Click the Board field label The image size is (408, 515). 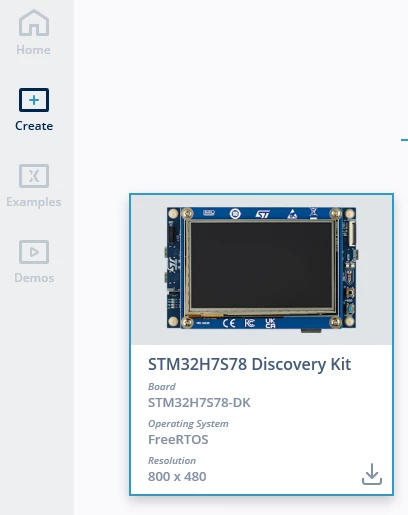click(162, 386)
